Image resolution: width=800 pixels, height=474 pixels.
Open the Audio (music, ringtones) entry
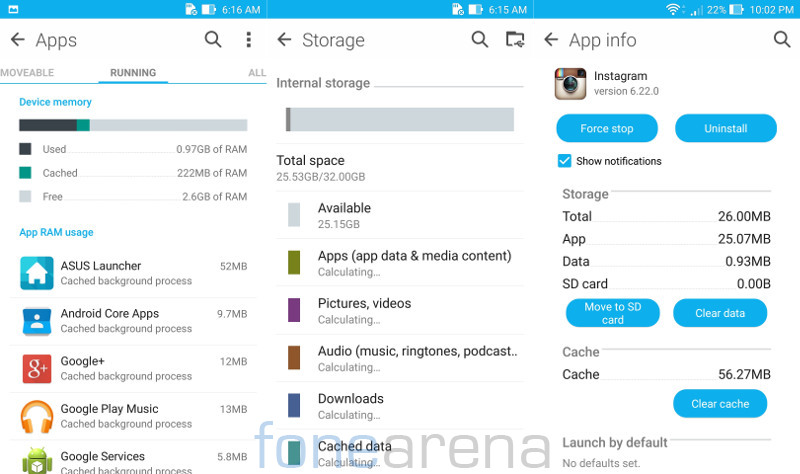[399, 358]
